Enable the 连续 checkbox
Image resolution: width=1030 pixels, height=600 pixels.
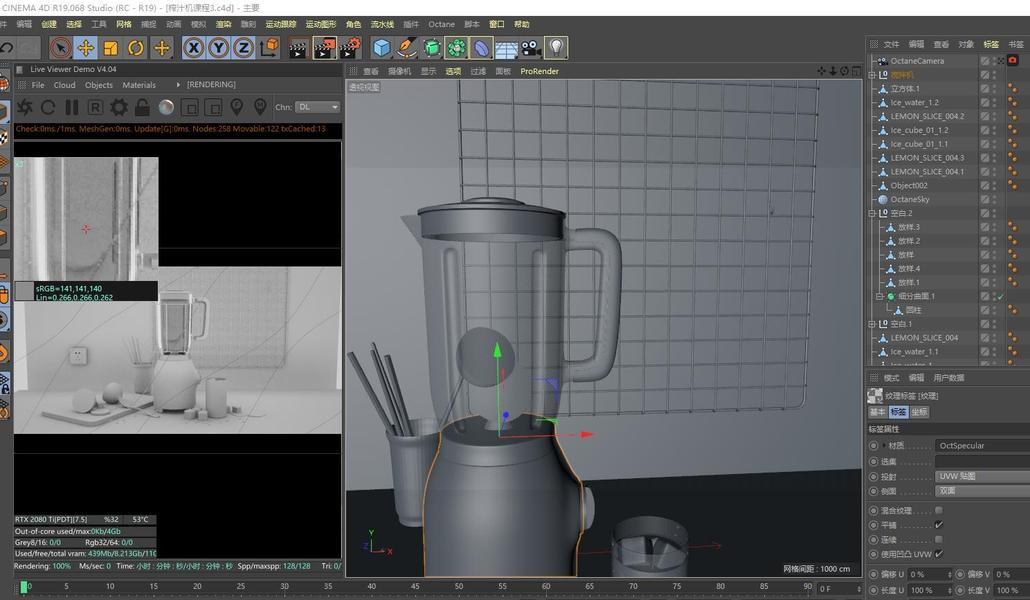939,540
